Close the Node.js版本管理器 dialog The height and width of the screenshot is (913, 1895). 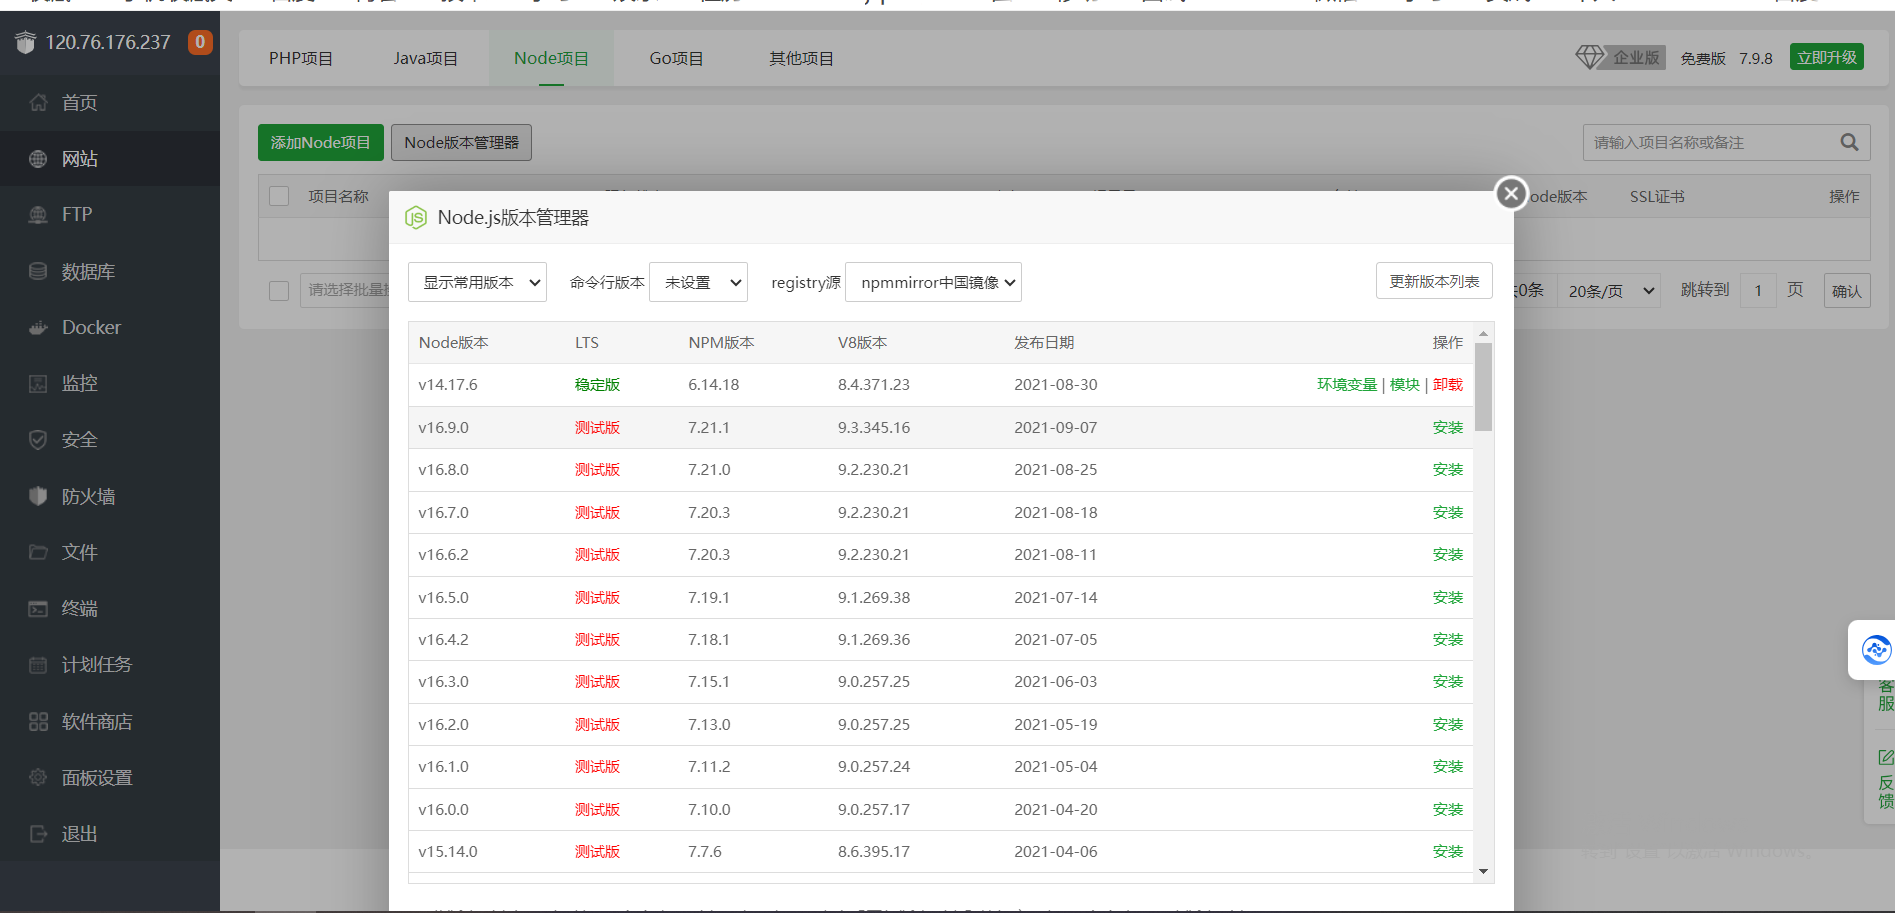[1511, 193]
